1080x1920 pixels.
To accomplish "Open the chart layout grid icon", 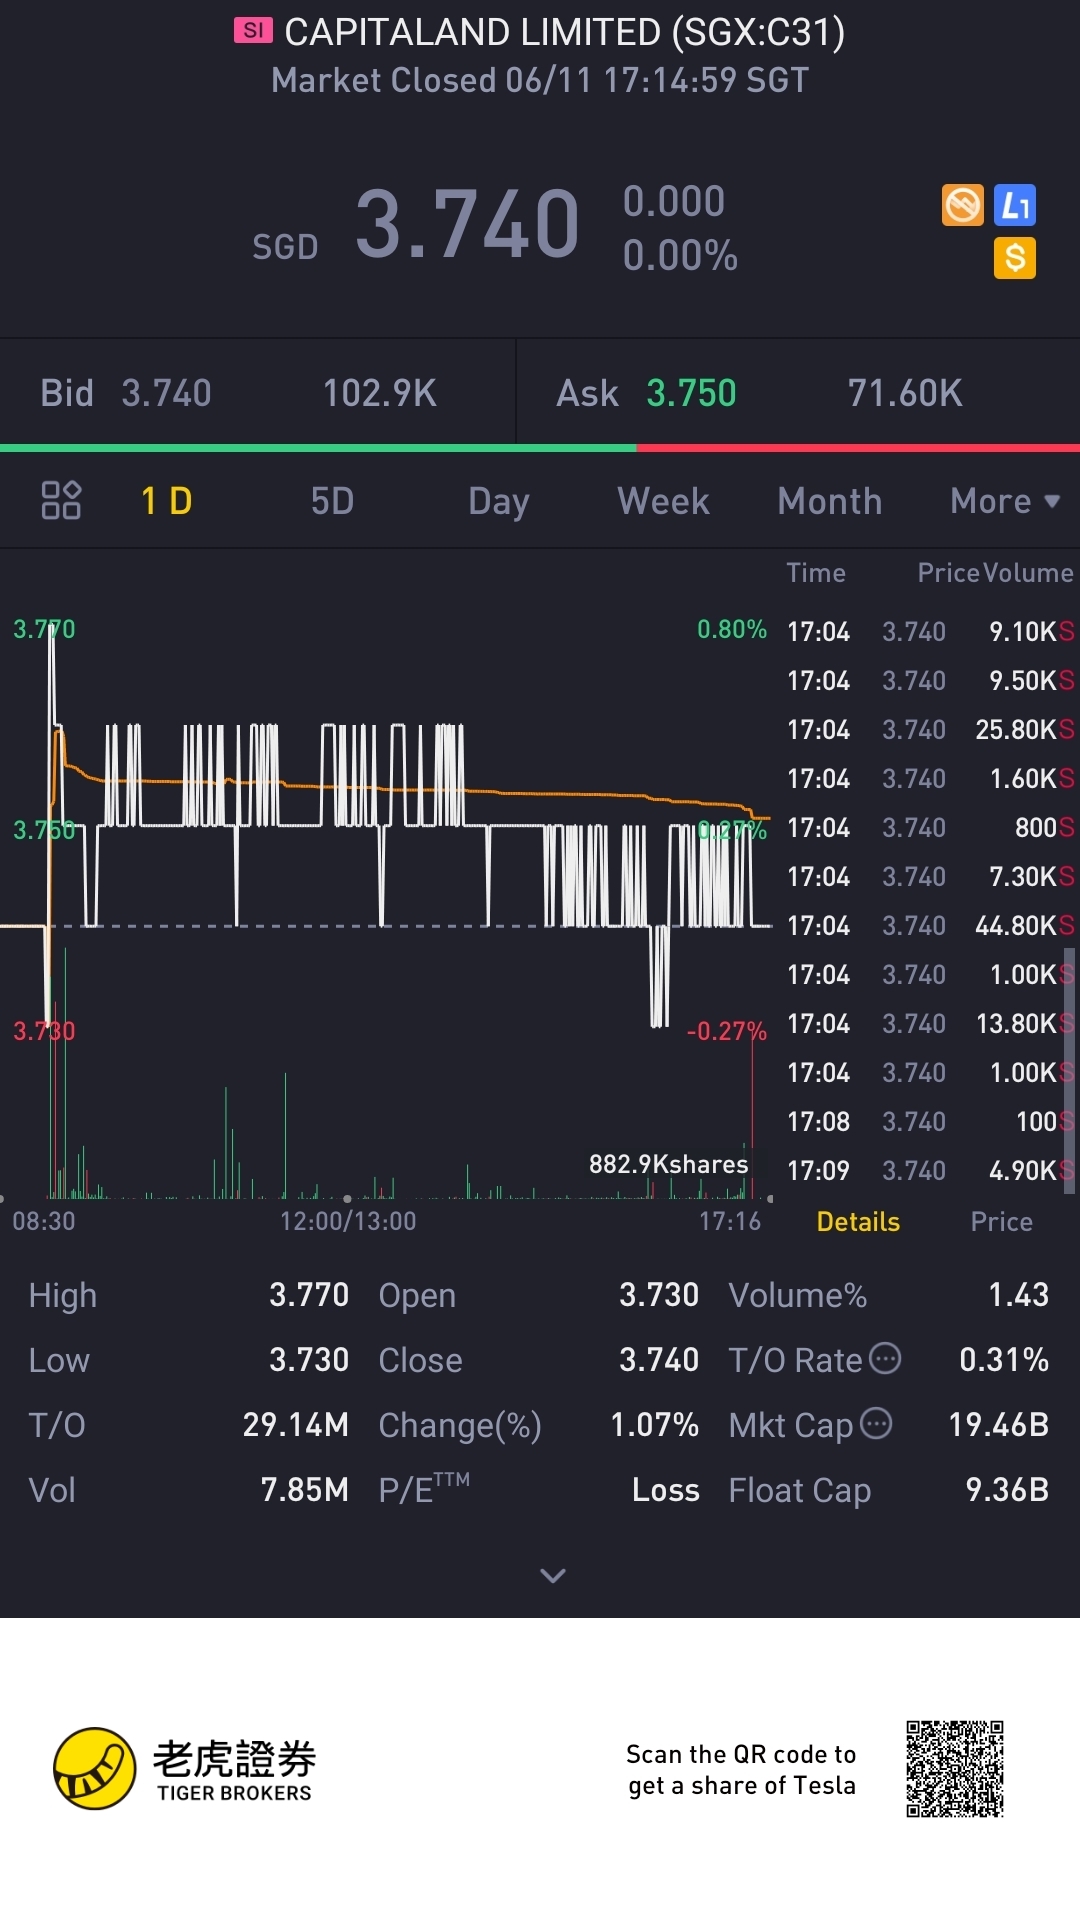I will click(x=61, y=500).
